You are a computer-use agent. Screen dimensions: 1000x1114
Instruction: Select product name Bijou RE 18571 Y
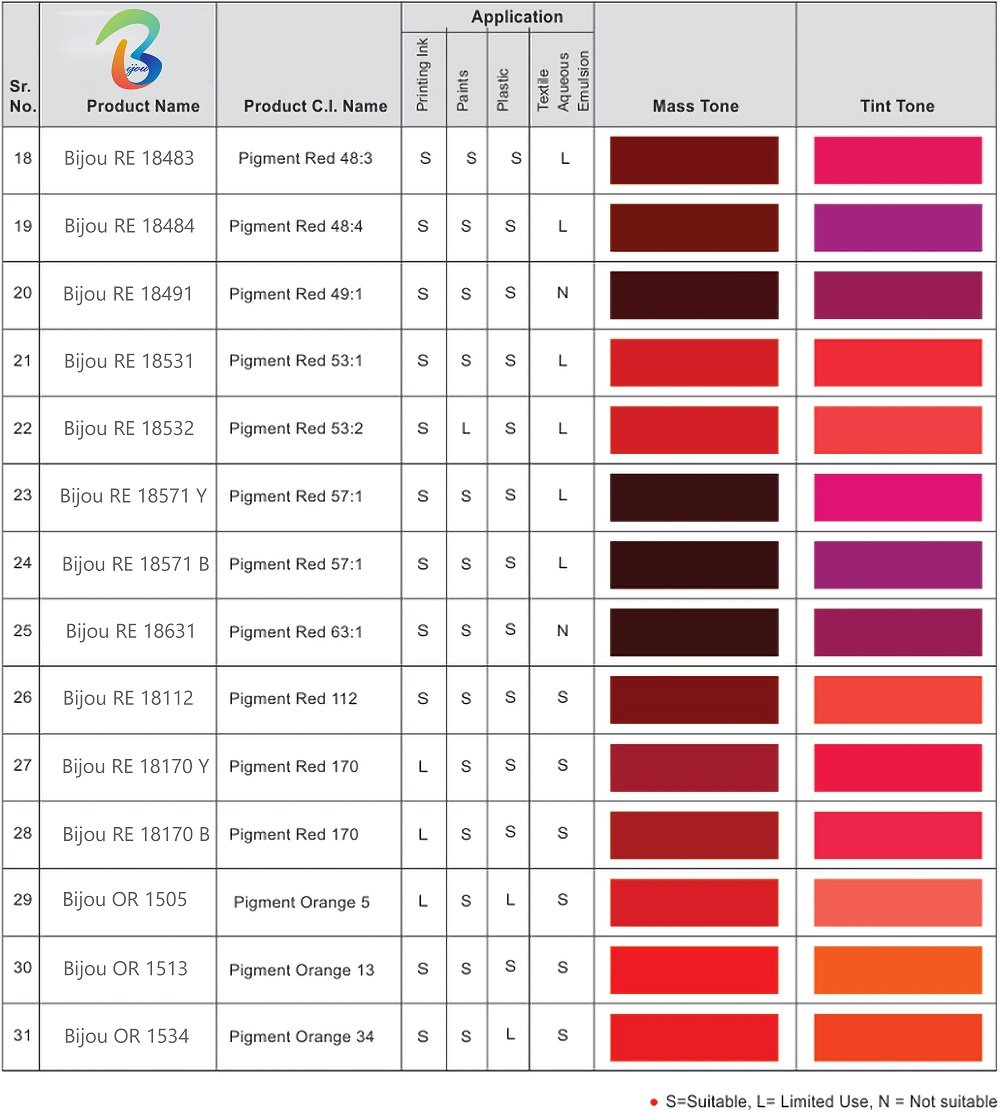(x=134, y=496)
